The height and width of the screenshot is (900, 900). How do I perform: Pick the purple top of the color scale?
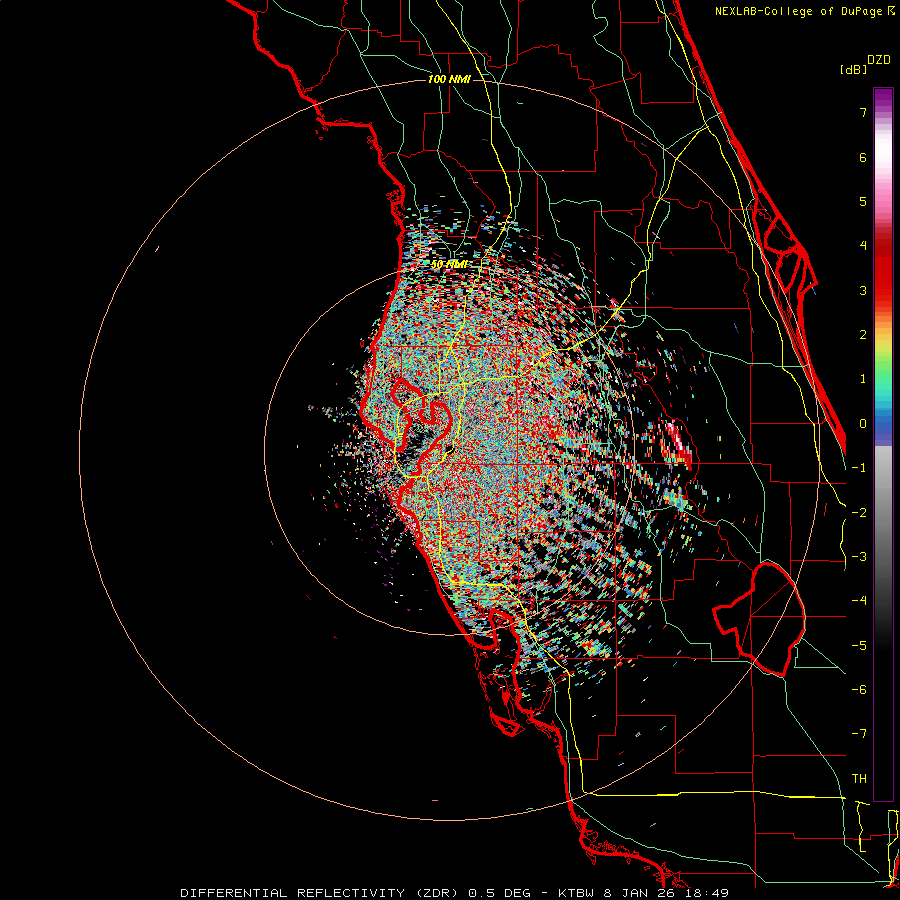pos(883,96)
